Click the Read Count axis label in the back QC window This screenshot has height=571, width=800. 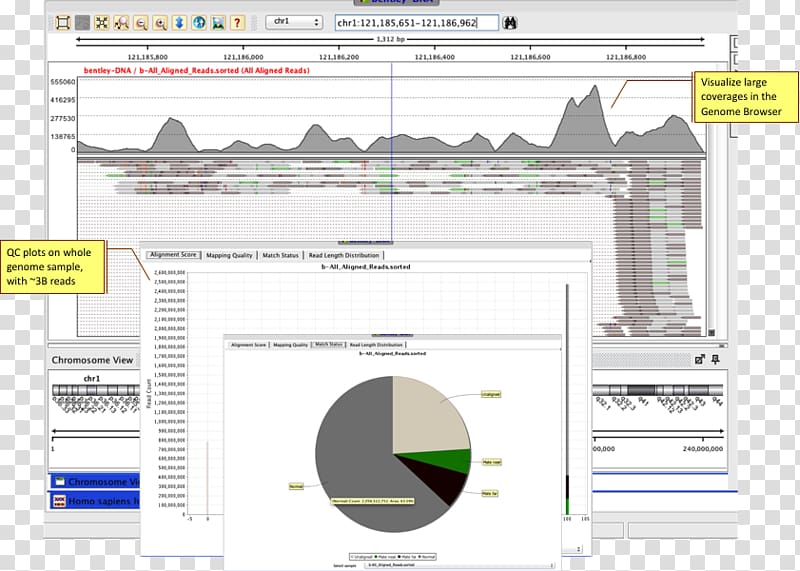point(148,393)
